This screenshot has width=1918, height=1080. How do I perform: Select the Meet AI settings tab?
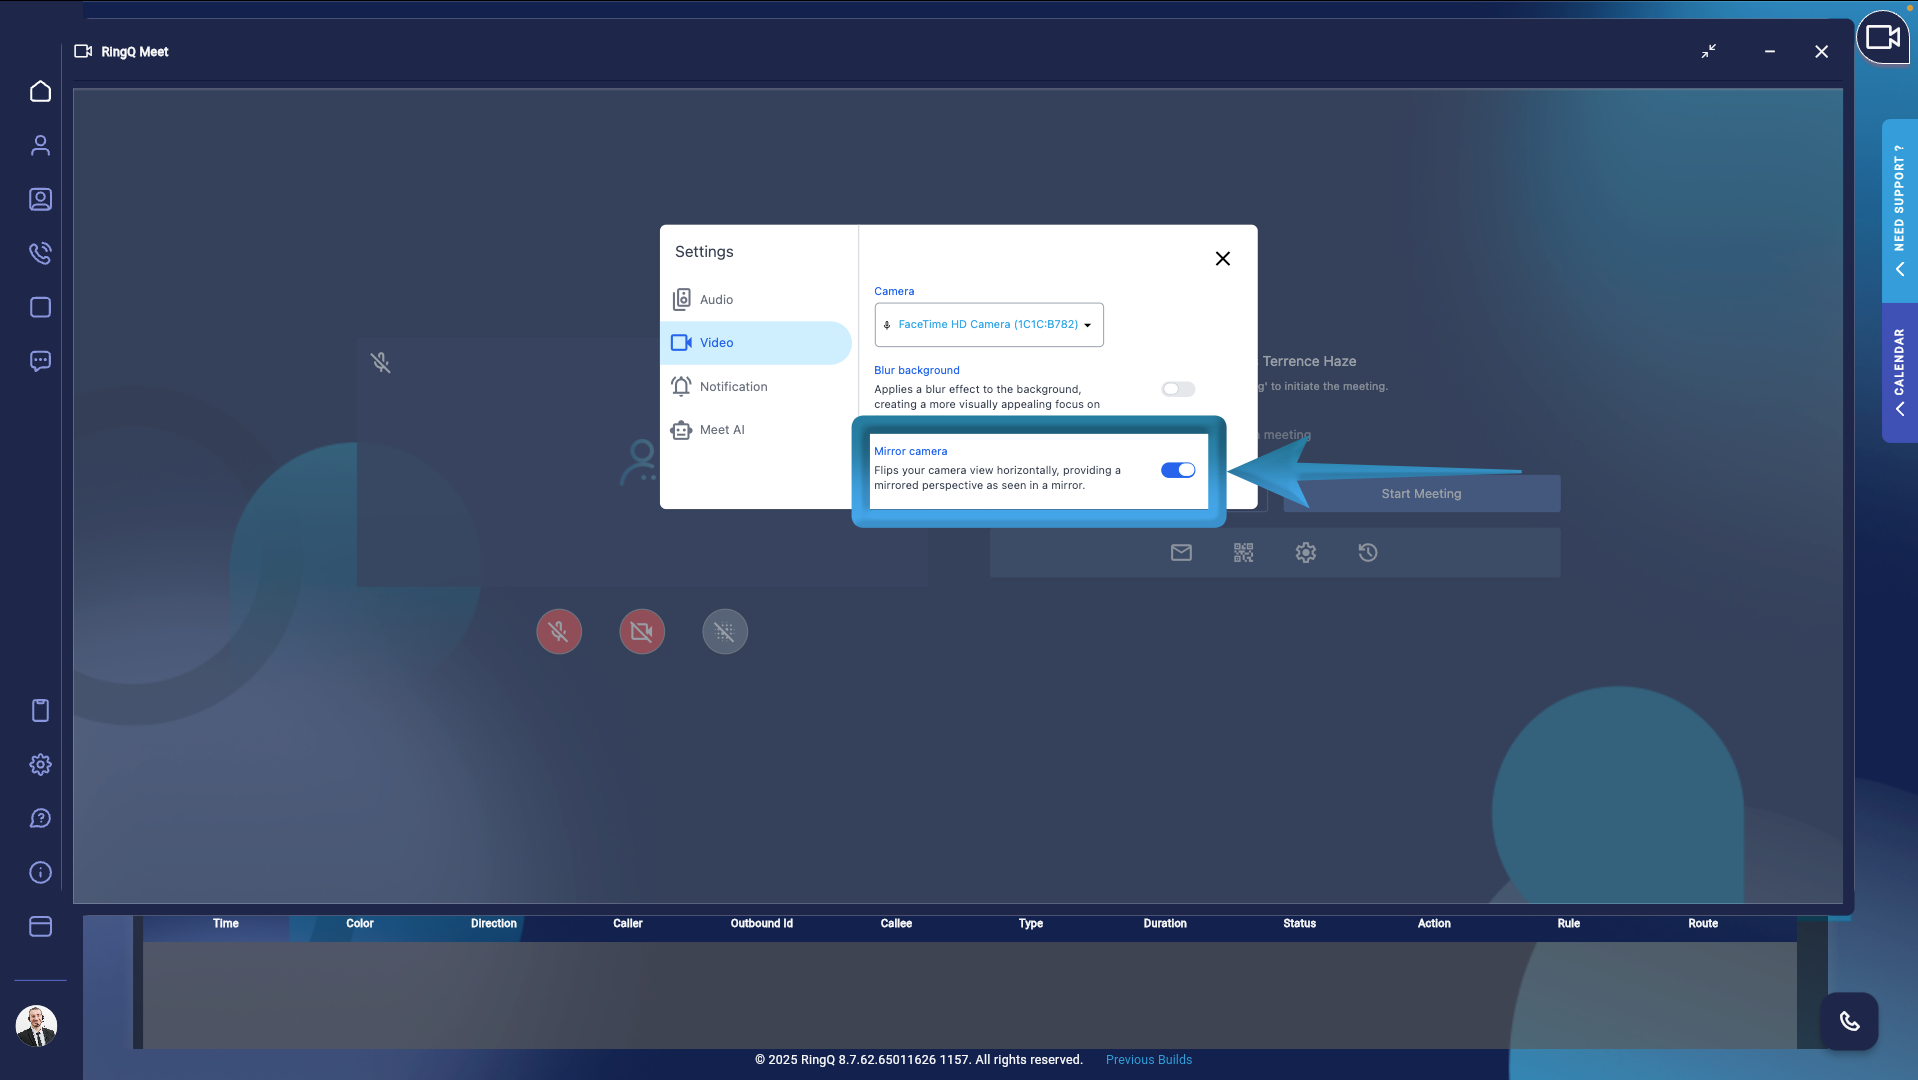[722, 430]
